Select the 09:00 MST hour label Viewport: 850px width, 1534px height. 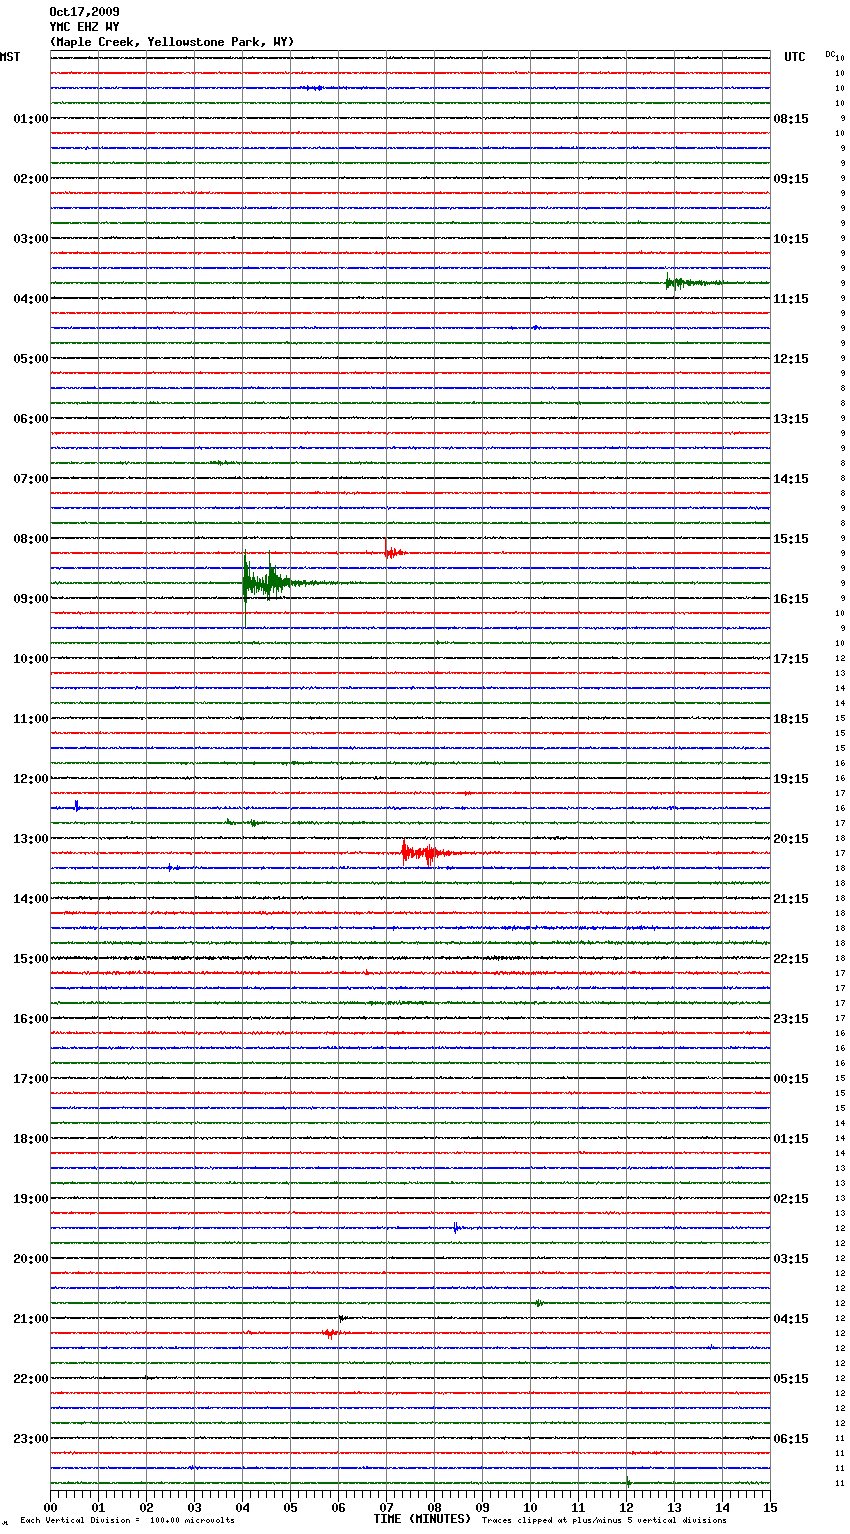[x=31, y=599]
